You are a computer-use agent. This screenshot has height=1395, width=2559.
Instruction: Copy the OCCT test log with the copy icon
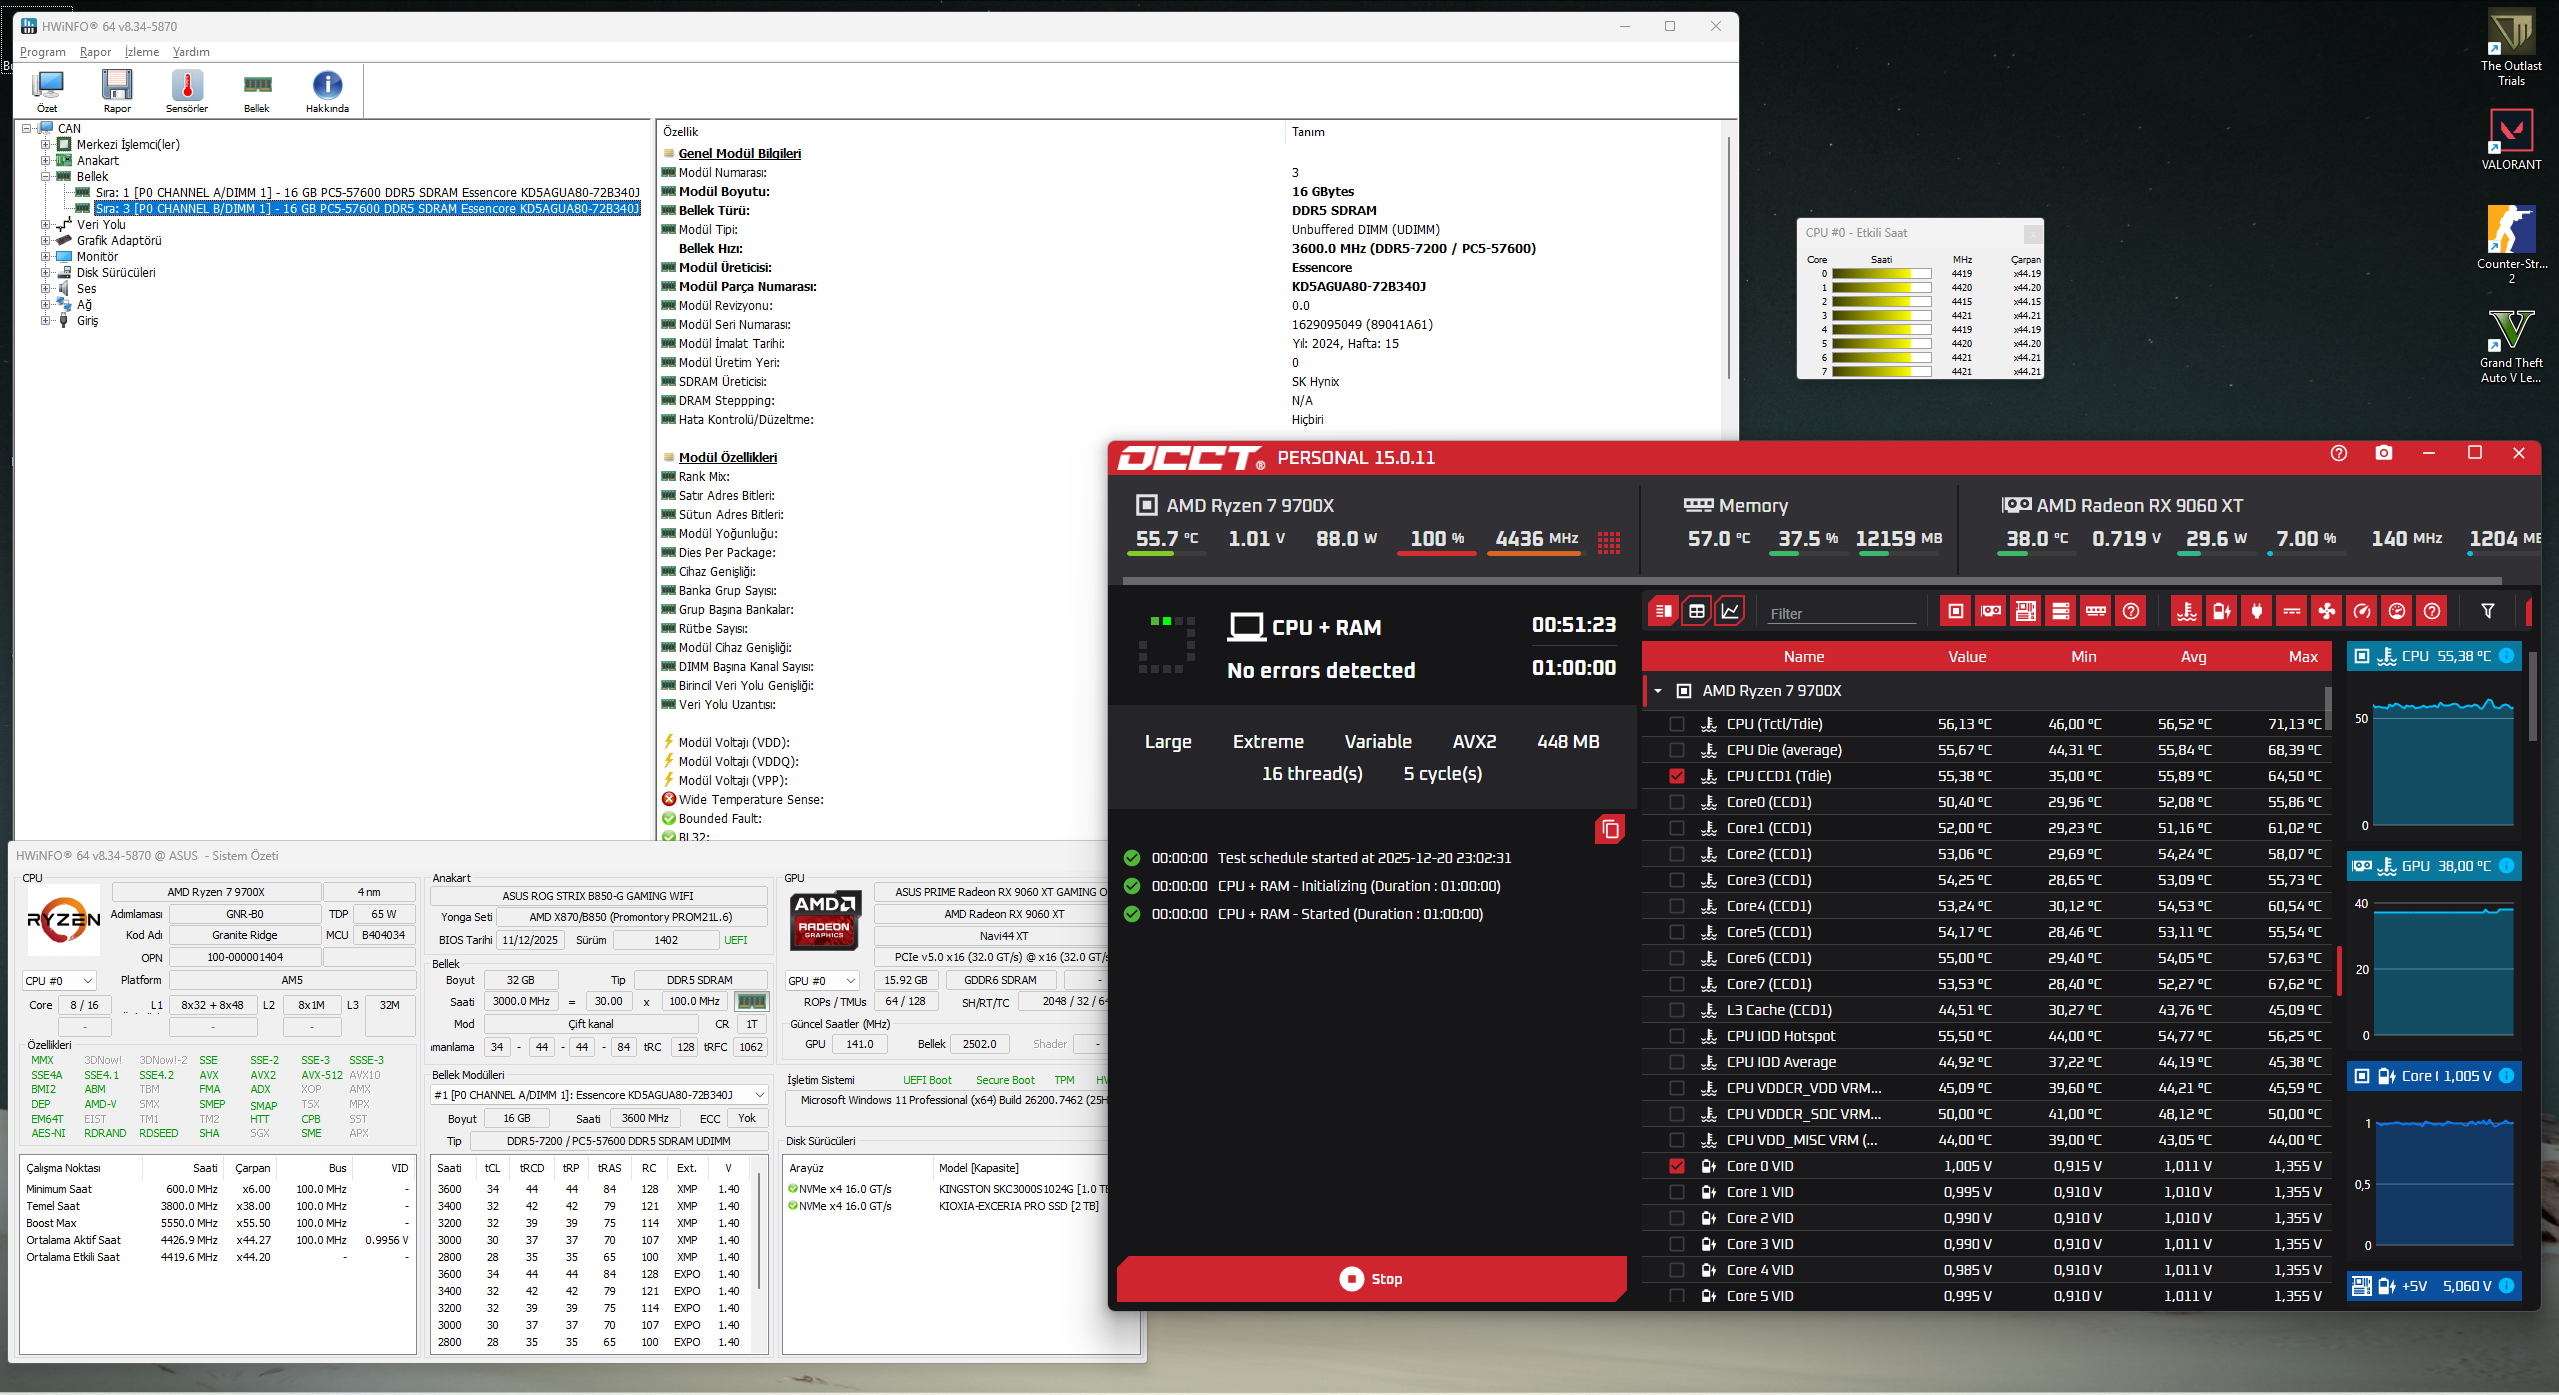(1610, 829)
